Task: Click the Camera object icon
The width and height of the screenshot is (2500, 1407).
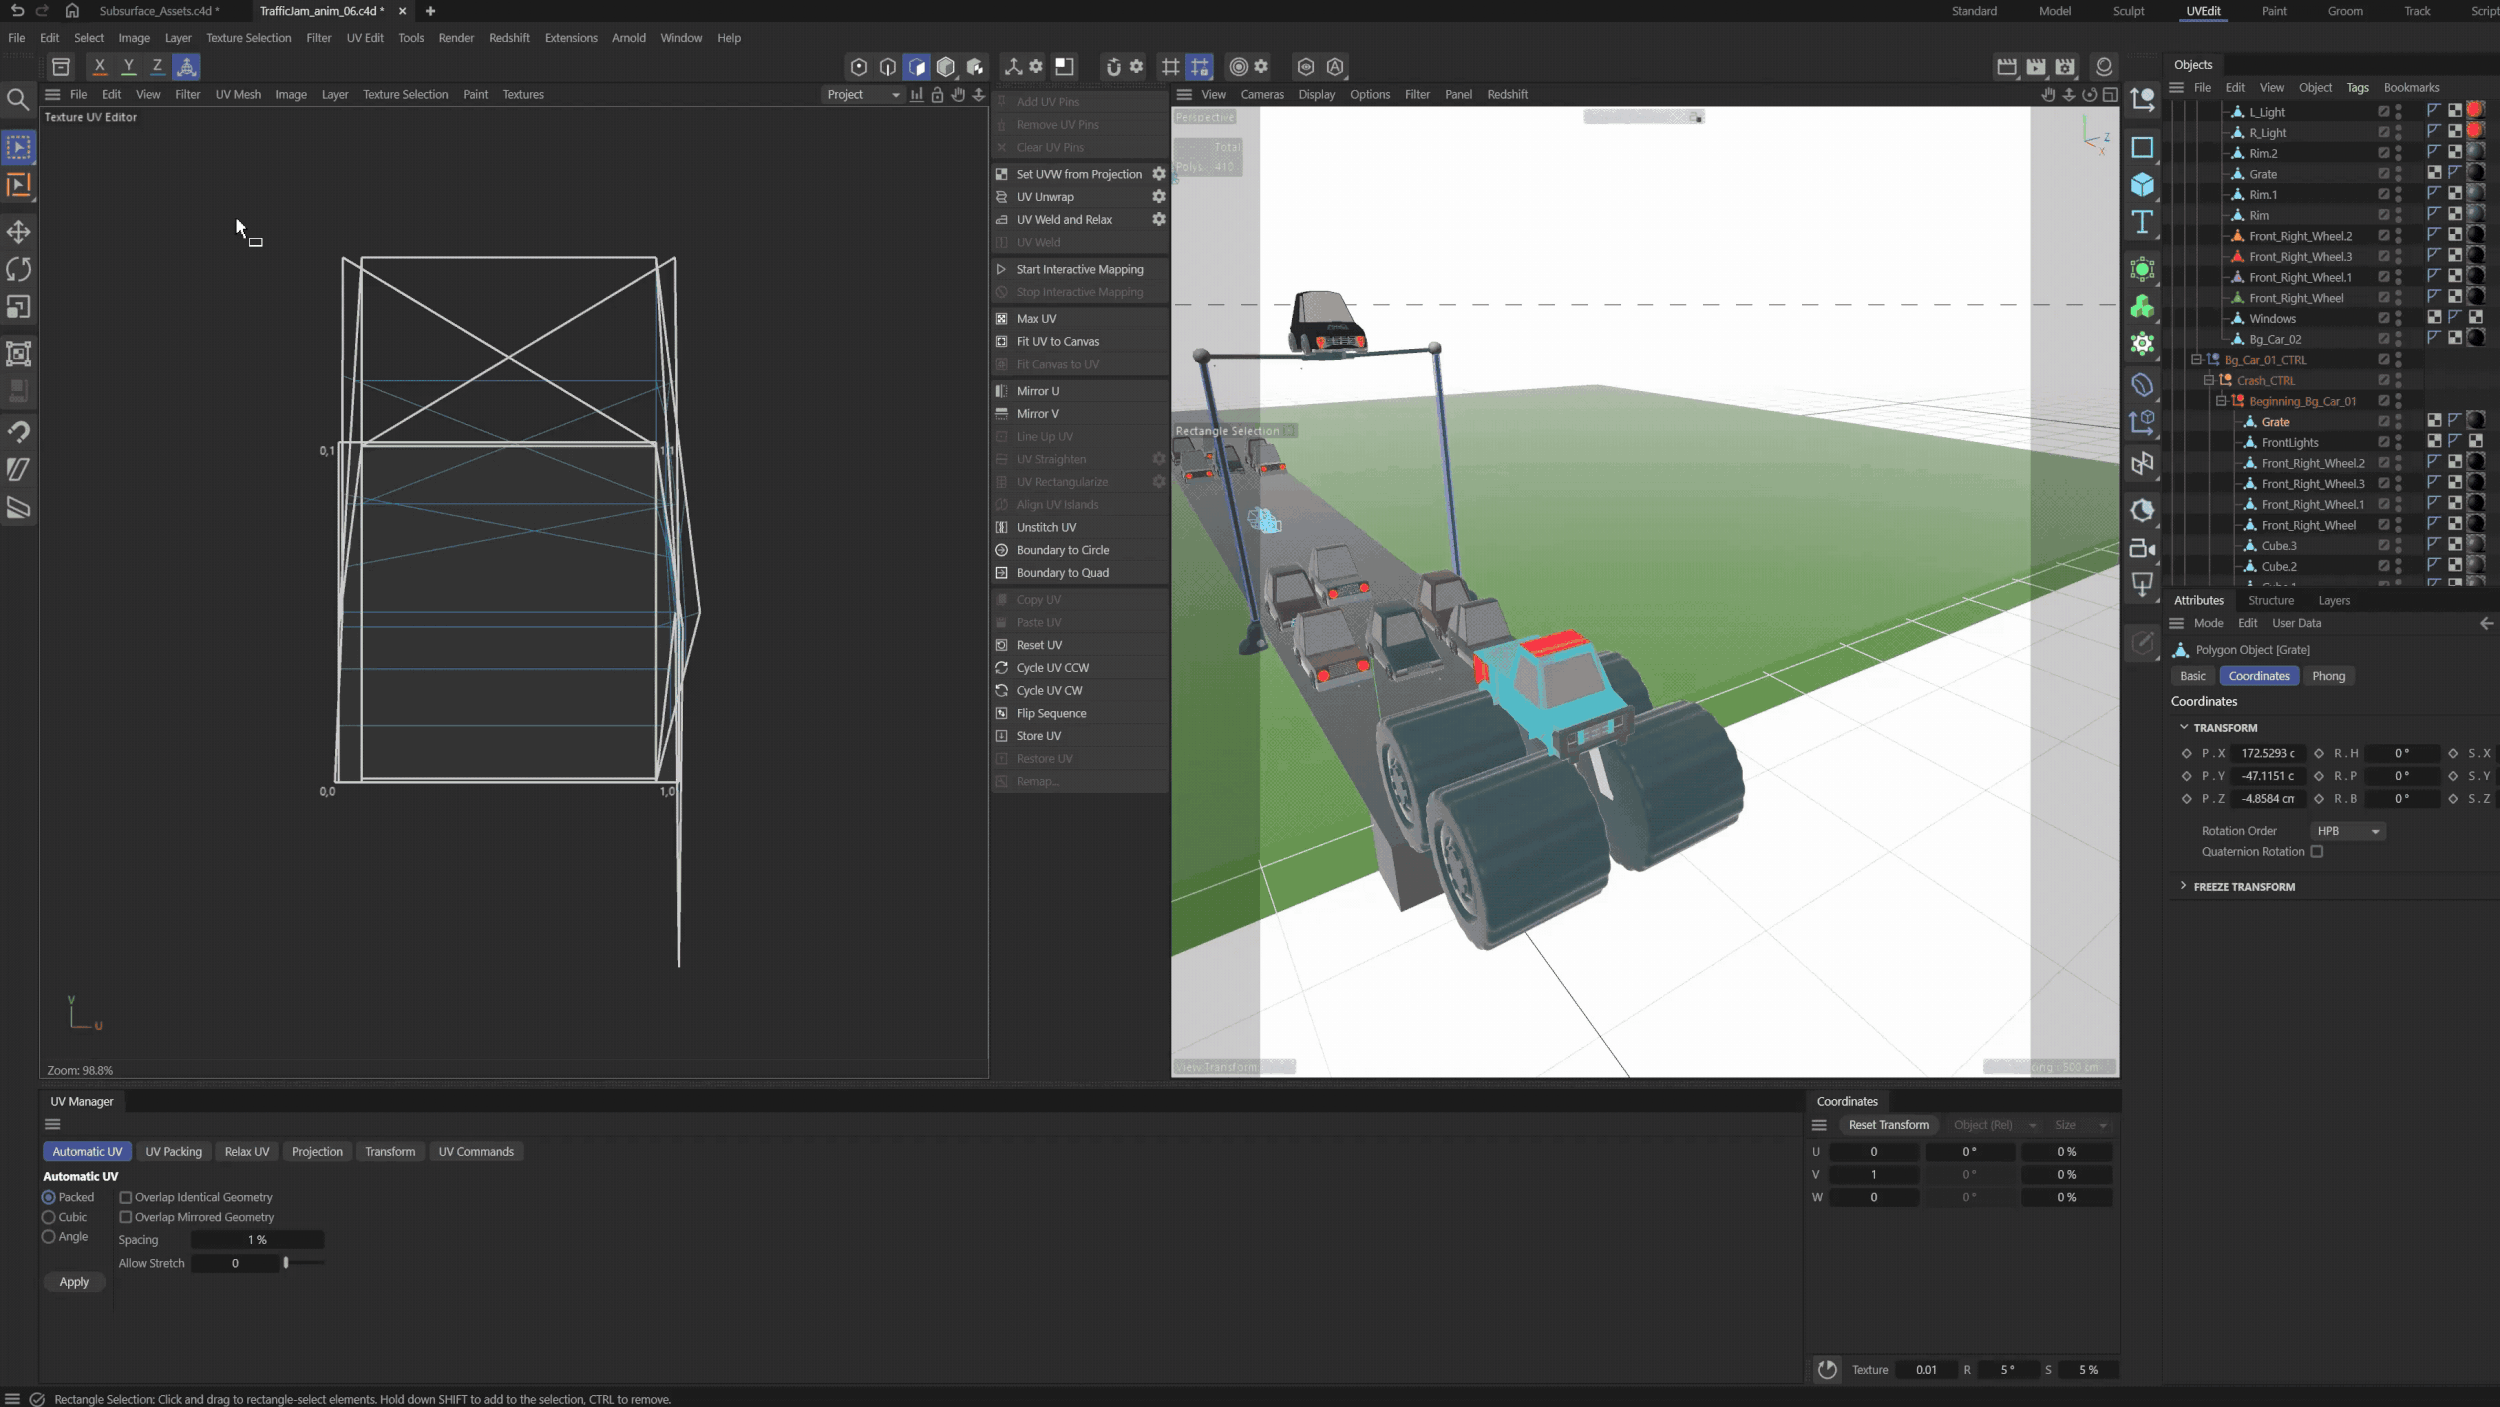Action: (2142, 549)
